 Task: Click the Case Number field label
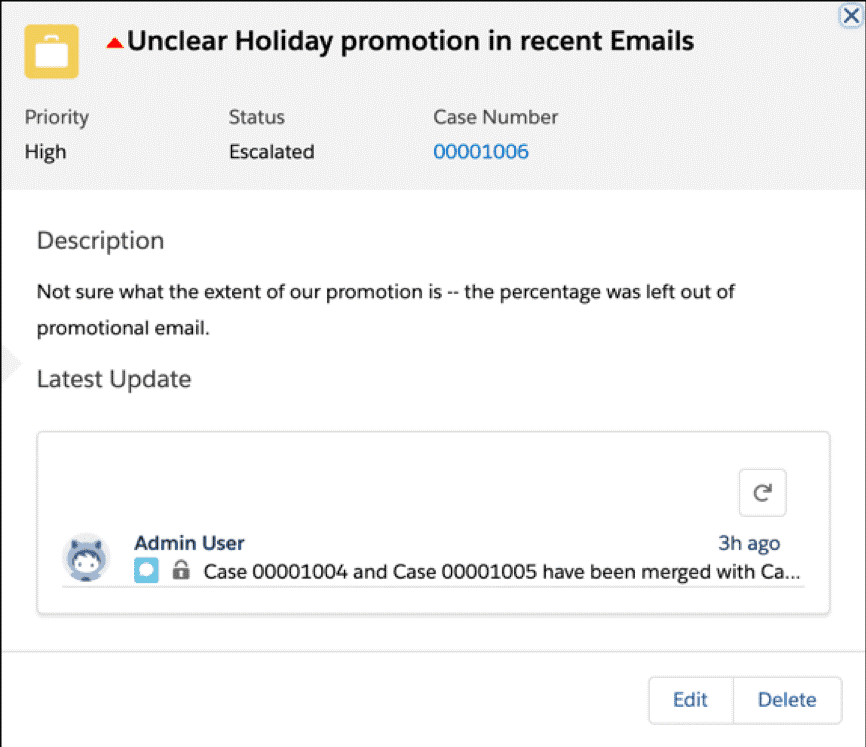[495, 117]
